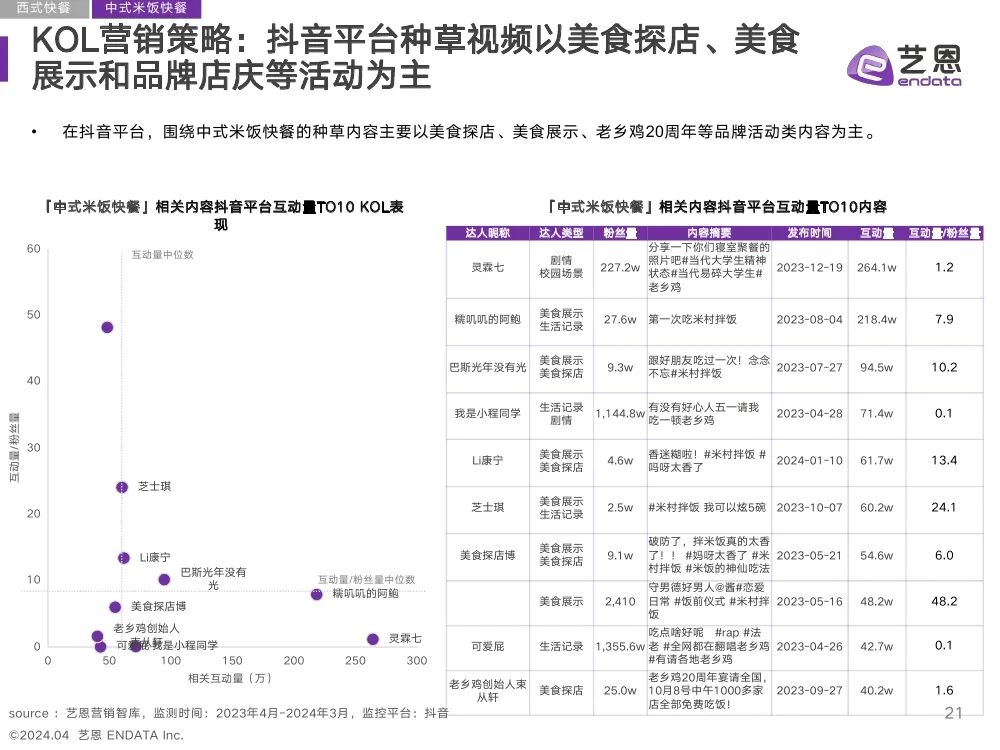Click the 1,144.8w follower count cell
Viewport: 1000px width, 750px height.
coord(620,414)
